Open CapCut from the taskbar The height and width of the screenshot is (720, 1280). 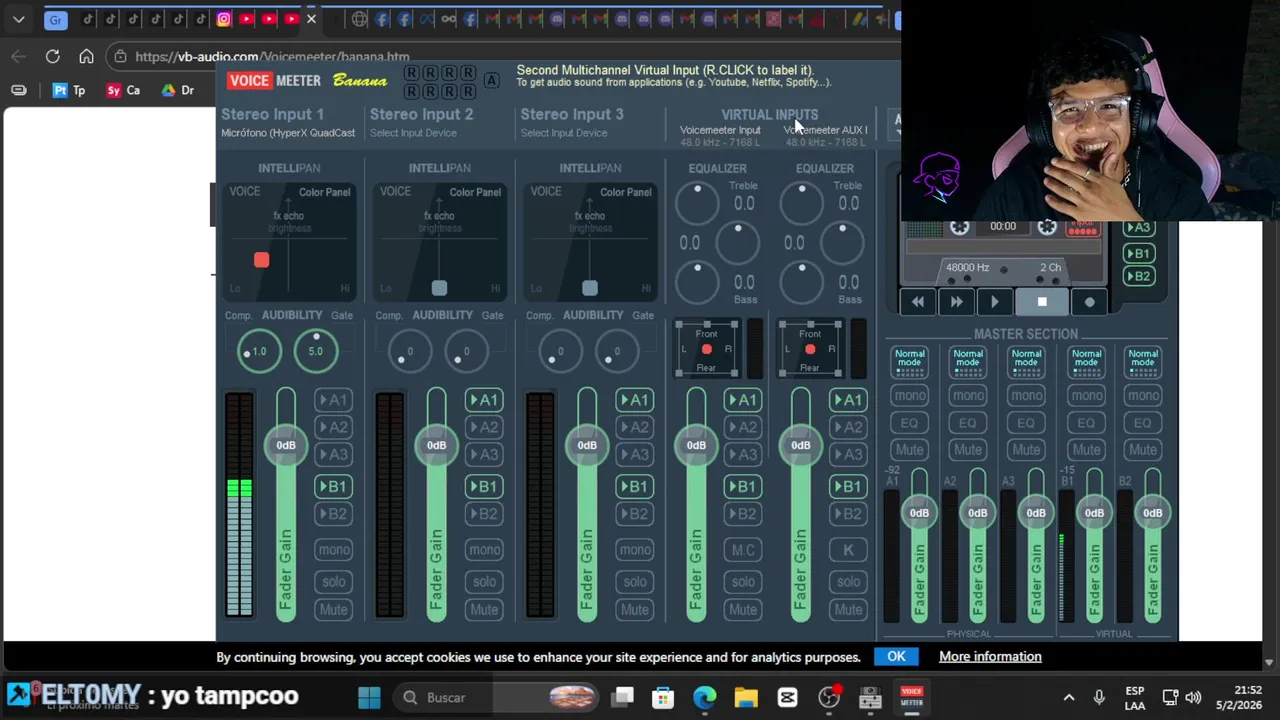pos(787,697)
